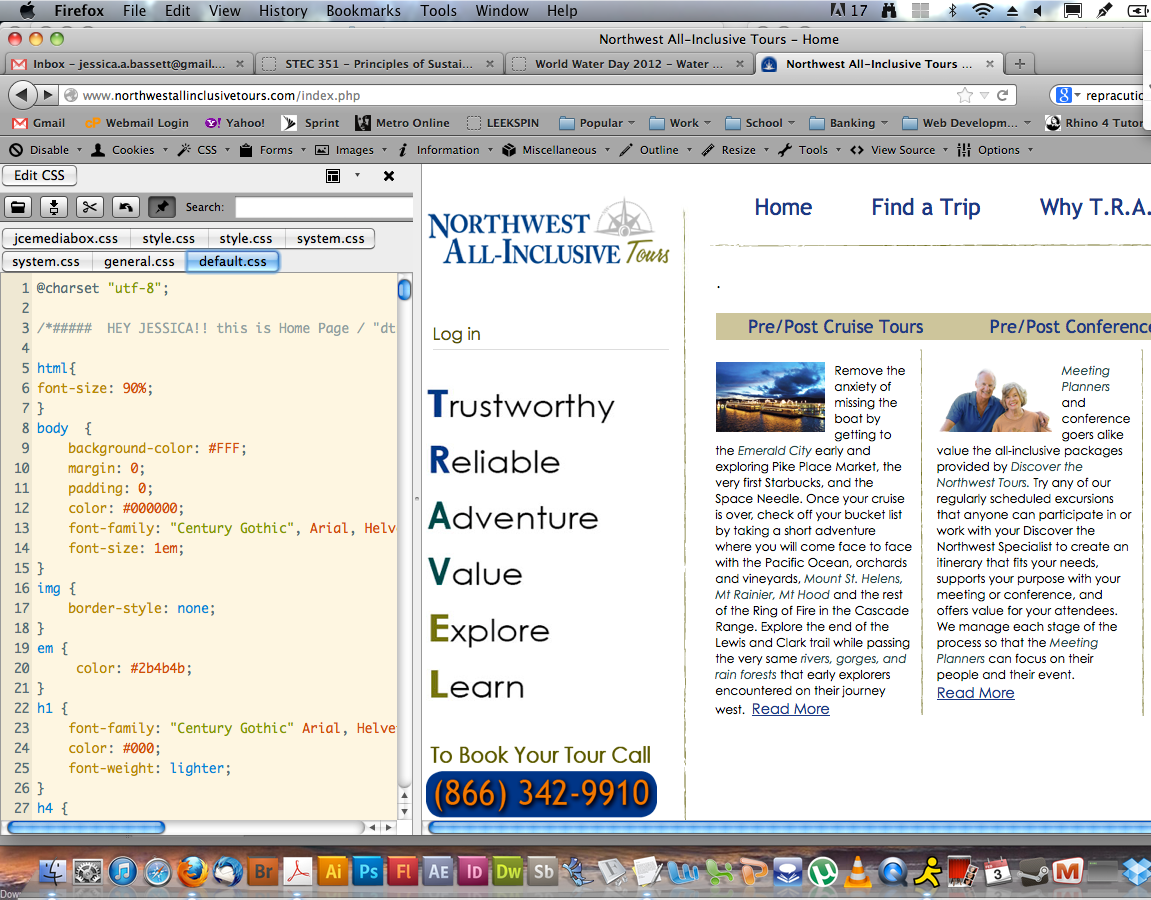Click the Reset undo-arrow icon in Edit CSS
Viewport: 1151px width, 900px height.
(x=126, y=207)
